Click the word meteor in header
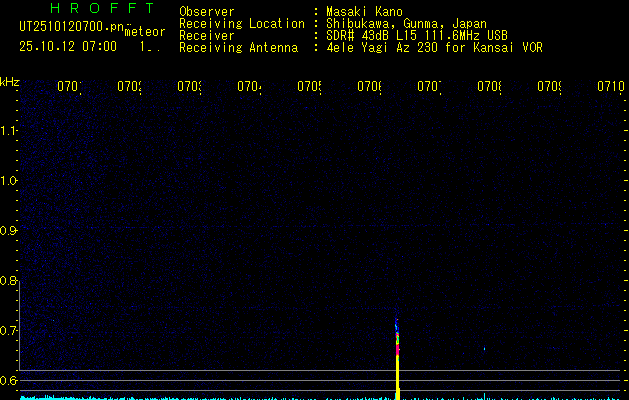 tap(144, 31)
